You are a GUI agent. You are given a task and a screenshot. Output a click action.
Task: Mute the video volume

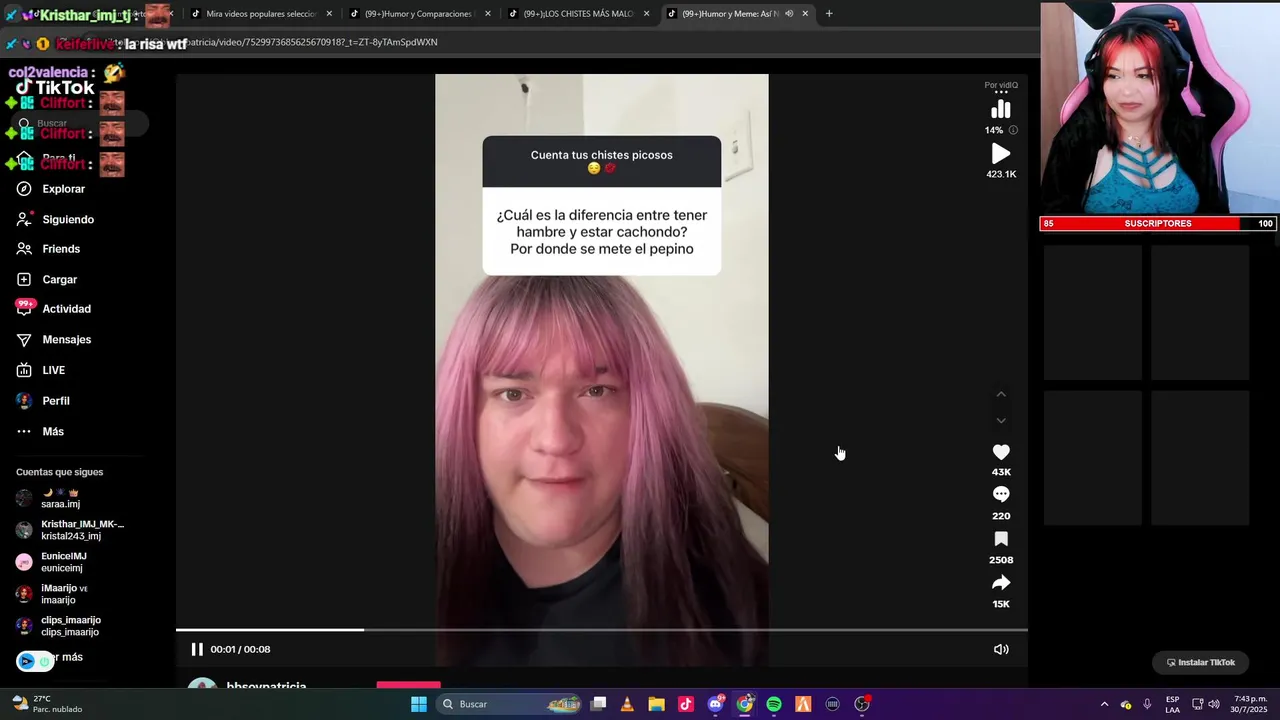[x=1001, y=649]
